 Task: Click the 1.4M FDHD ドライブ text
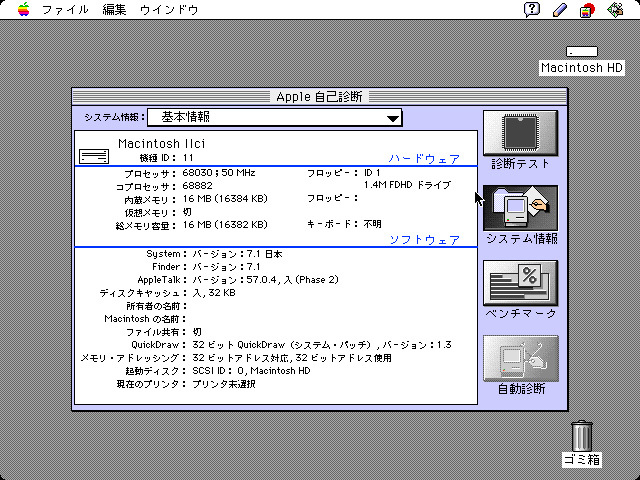point(407,185)
